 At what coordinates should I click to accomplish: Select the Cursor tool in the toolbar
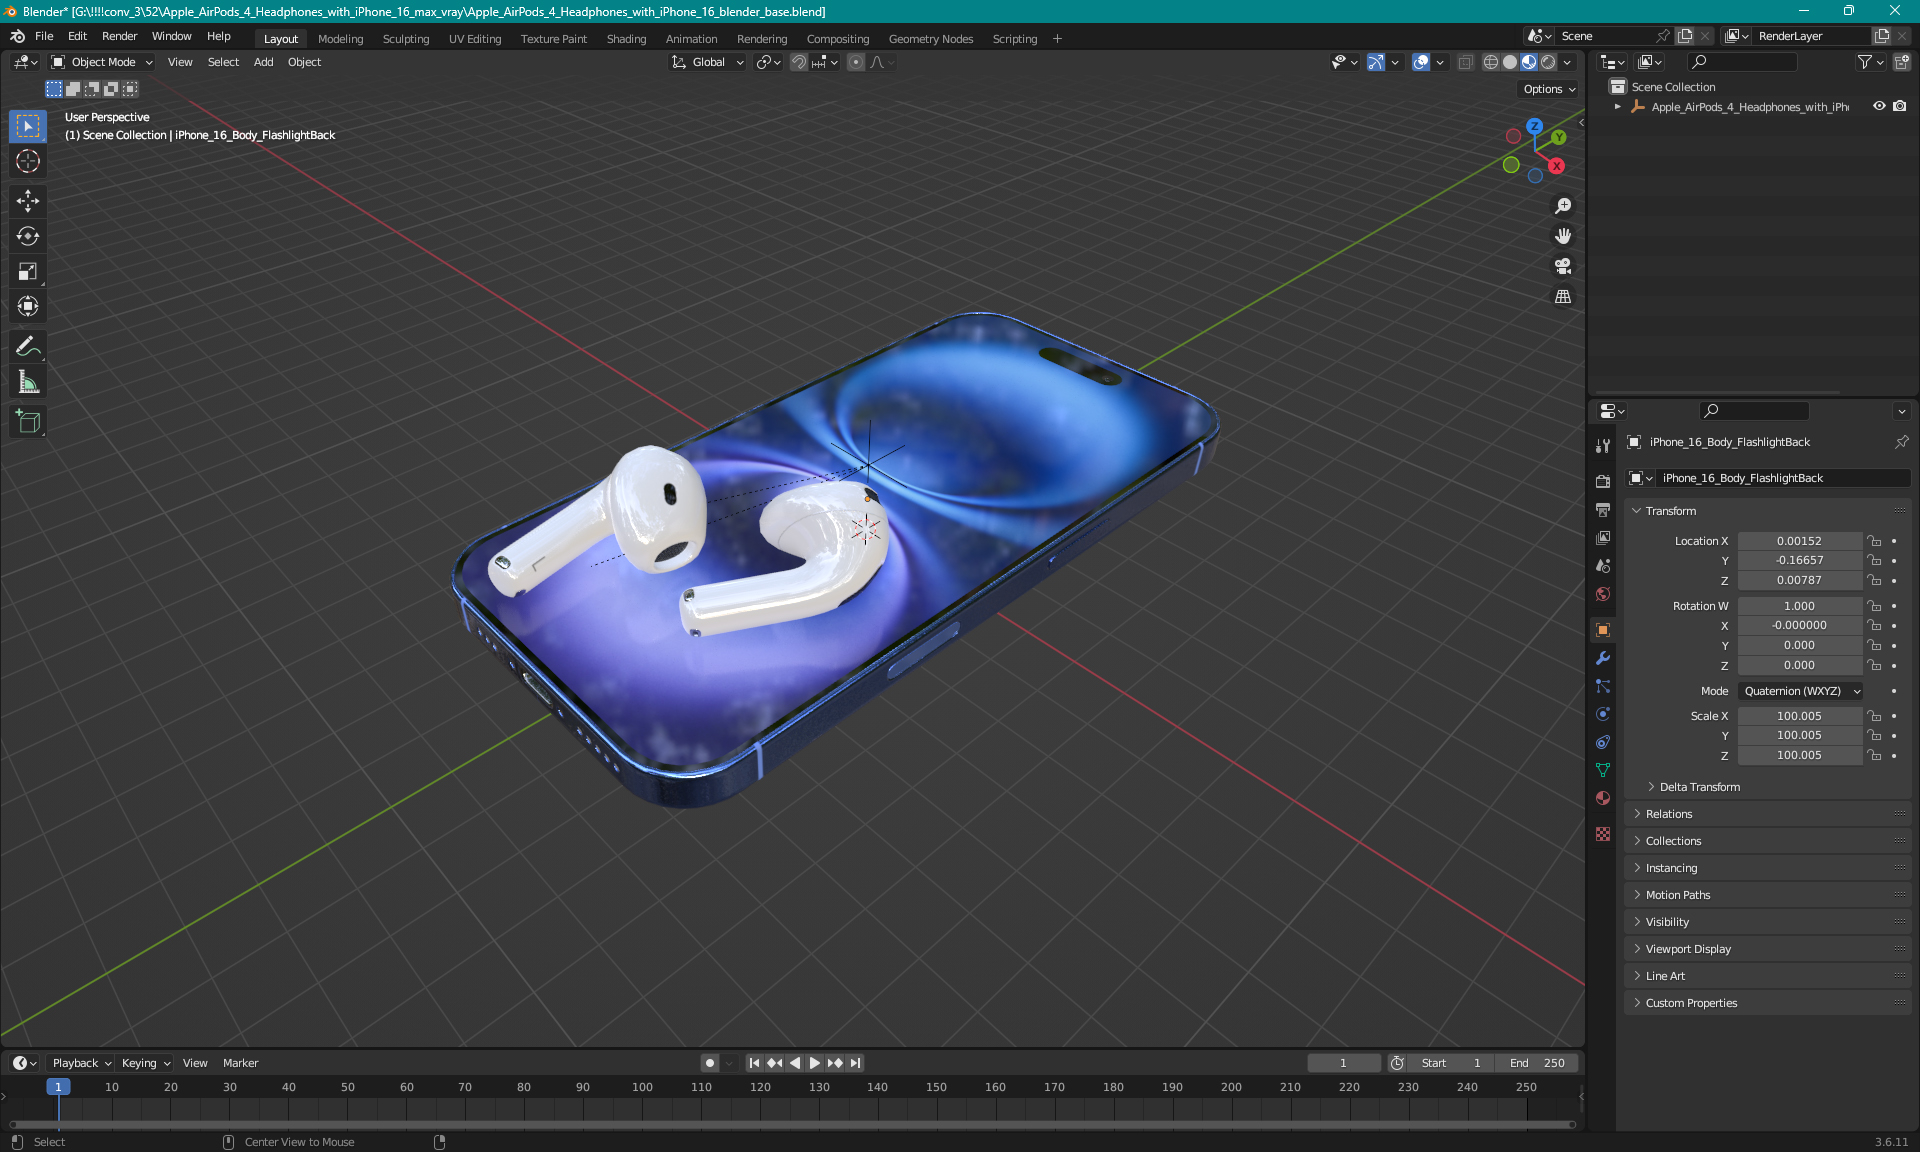28,161
